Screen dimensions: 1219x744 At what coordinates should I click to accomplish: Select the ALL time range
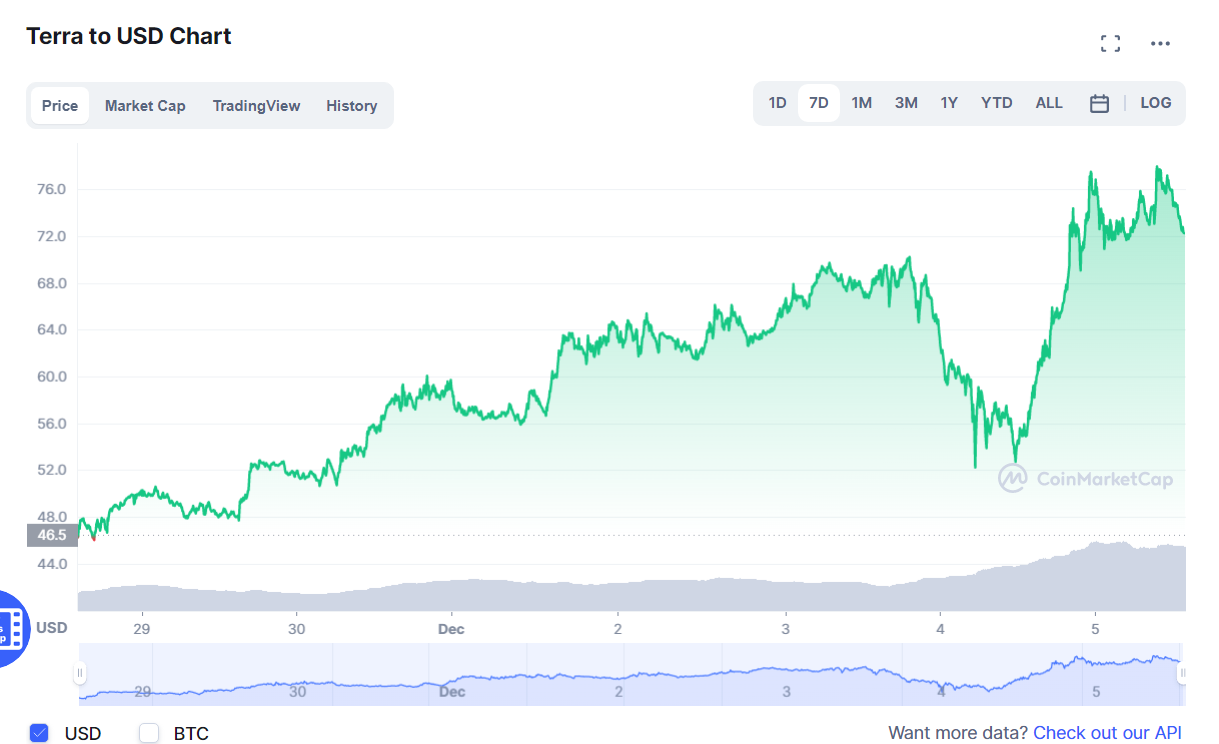pyautogui.click(x=1049, y=103)
